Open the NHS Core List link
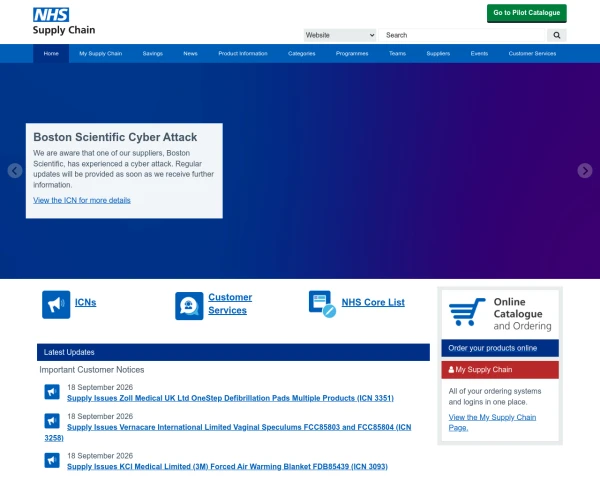This screenshot has height=480, width=600. tap(373, 302)
